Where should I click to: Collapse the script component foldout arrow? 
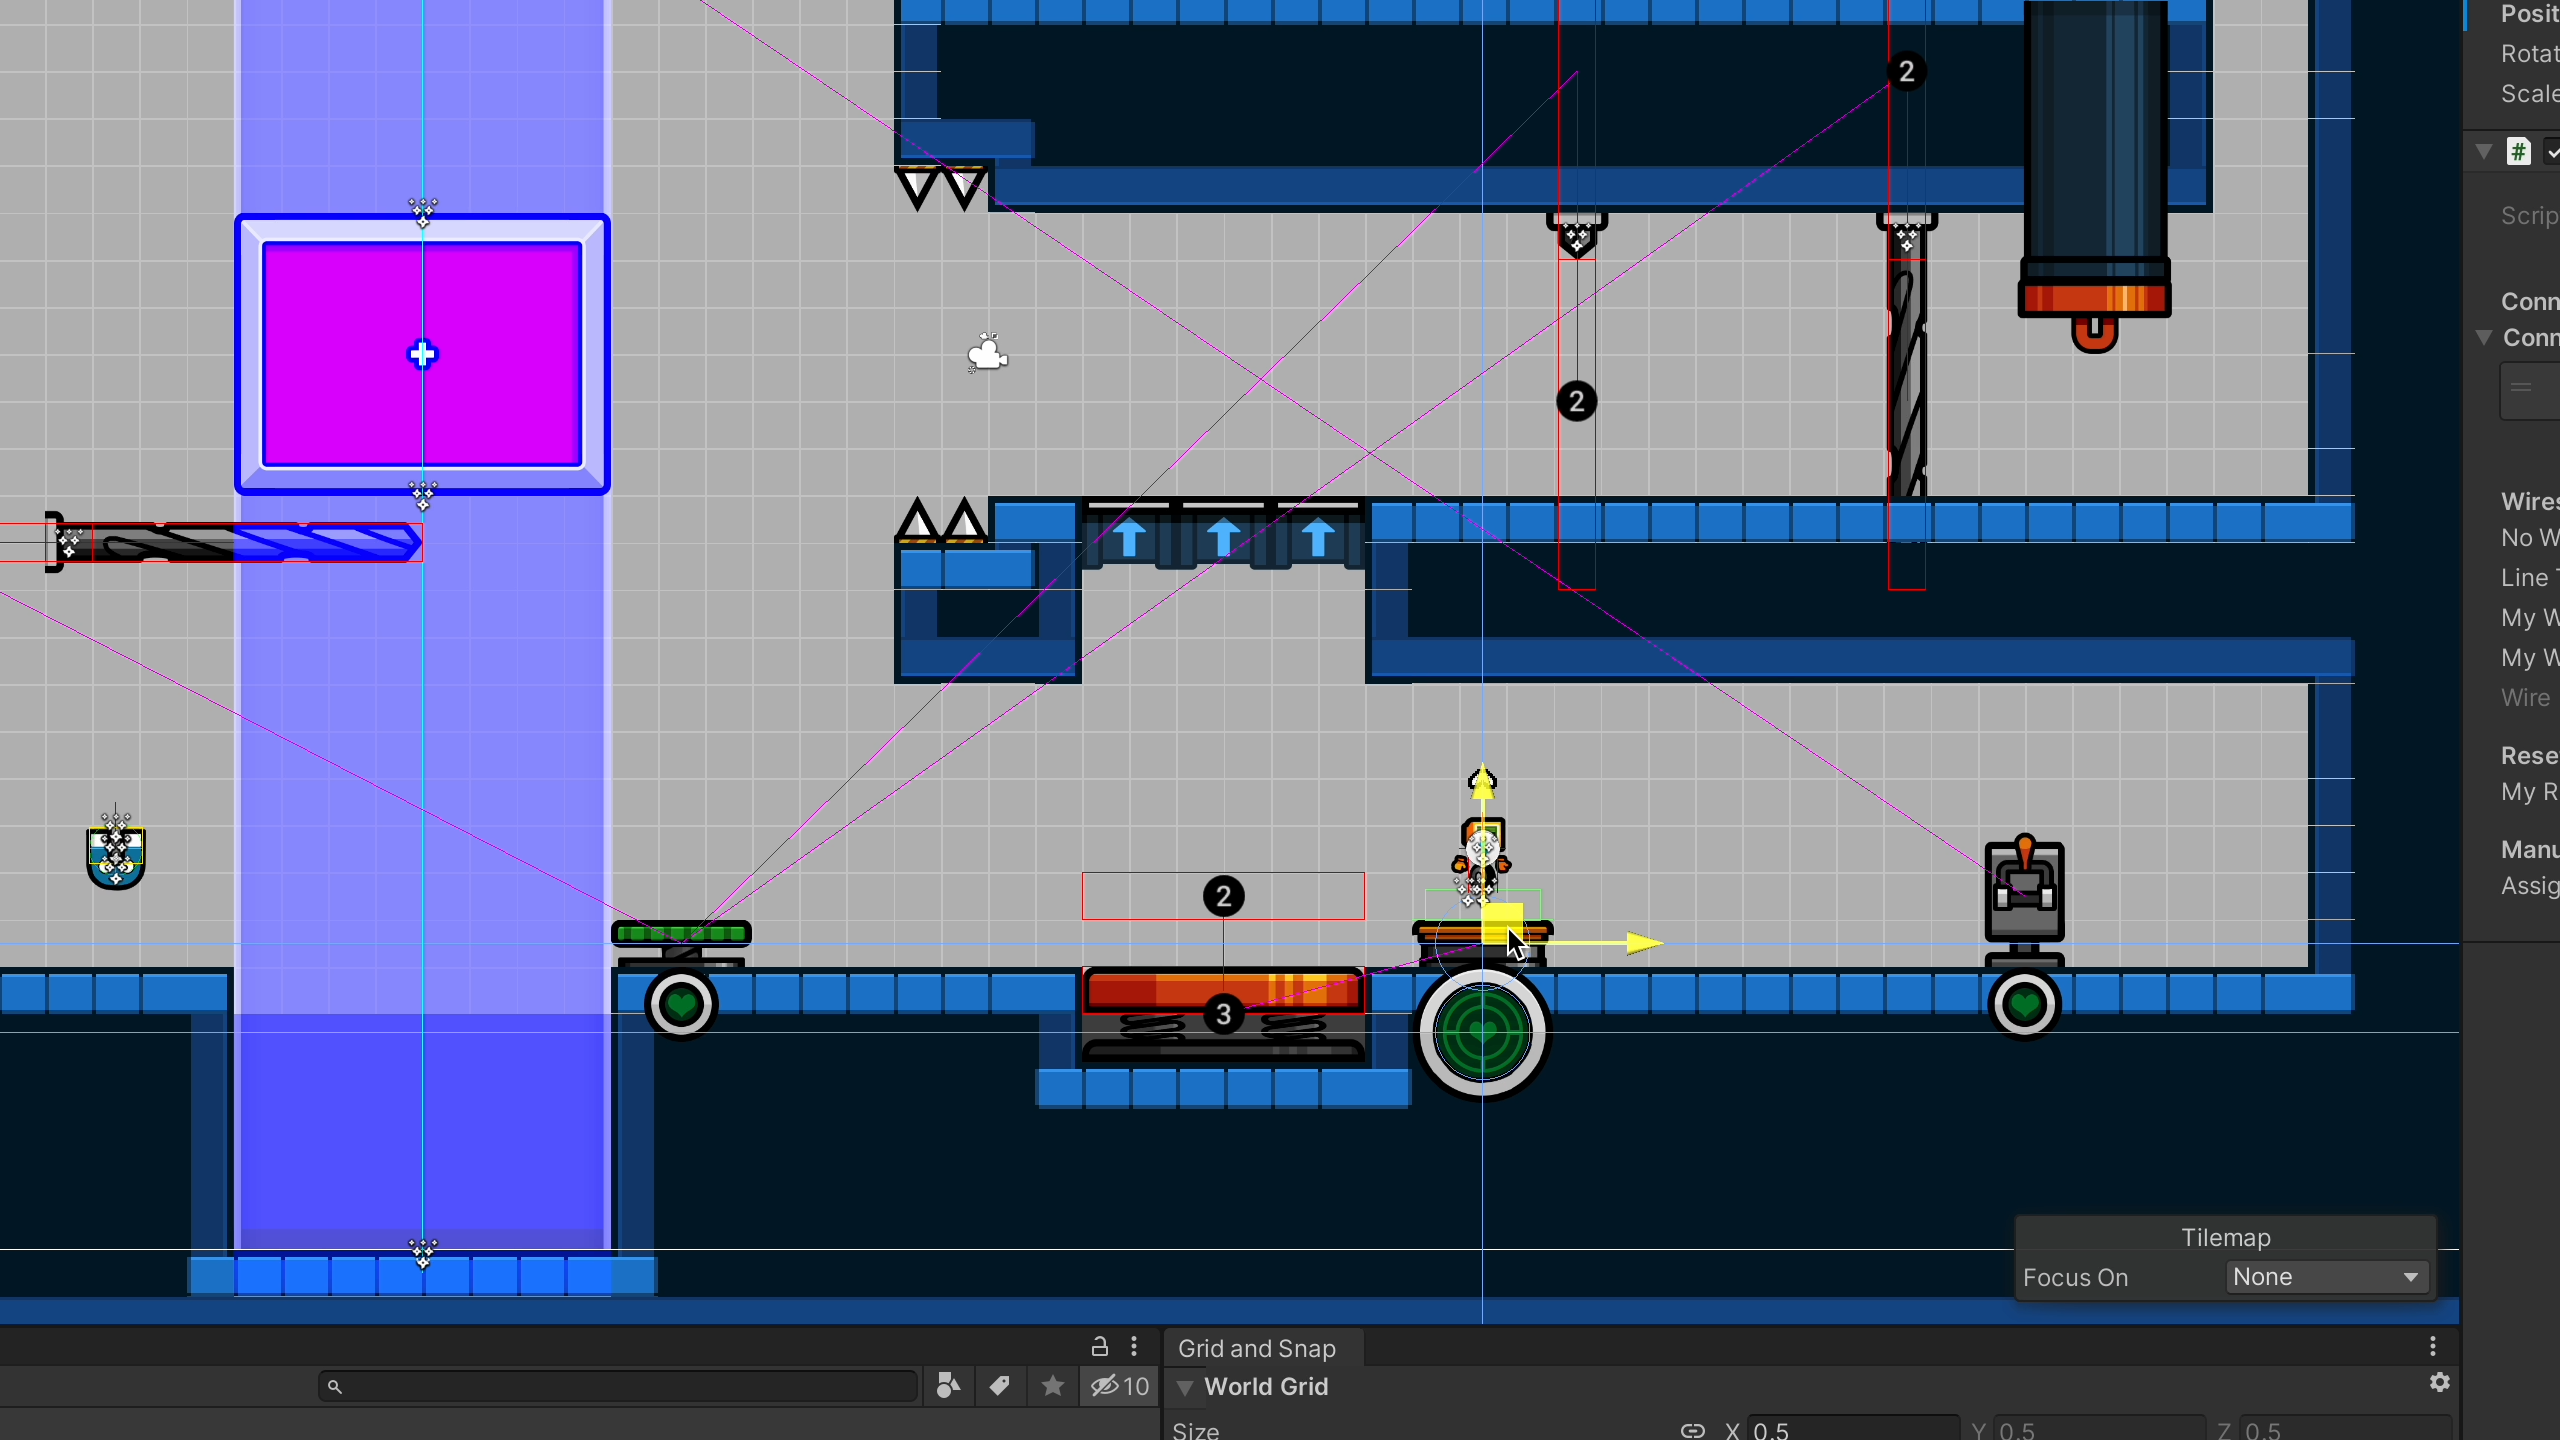[x=2484, y=152]
